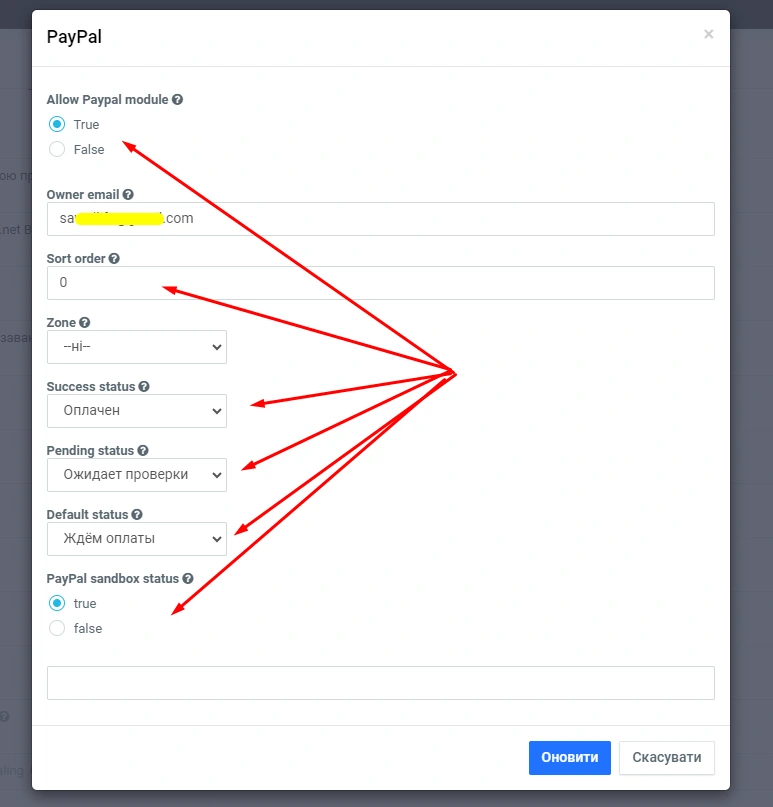
Task: Click the Success status help icon
Action: coord(144,387)
